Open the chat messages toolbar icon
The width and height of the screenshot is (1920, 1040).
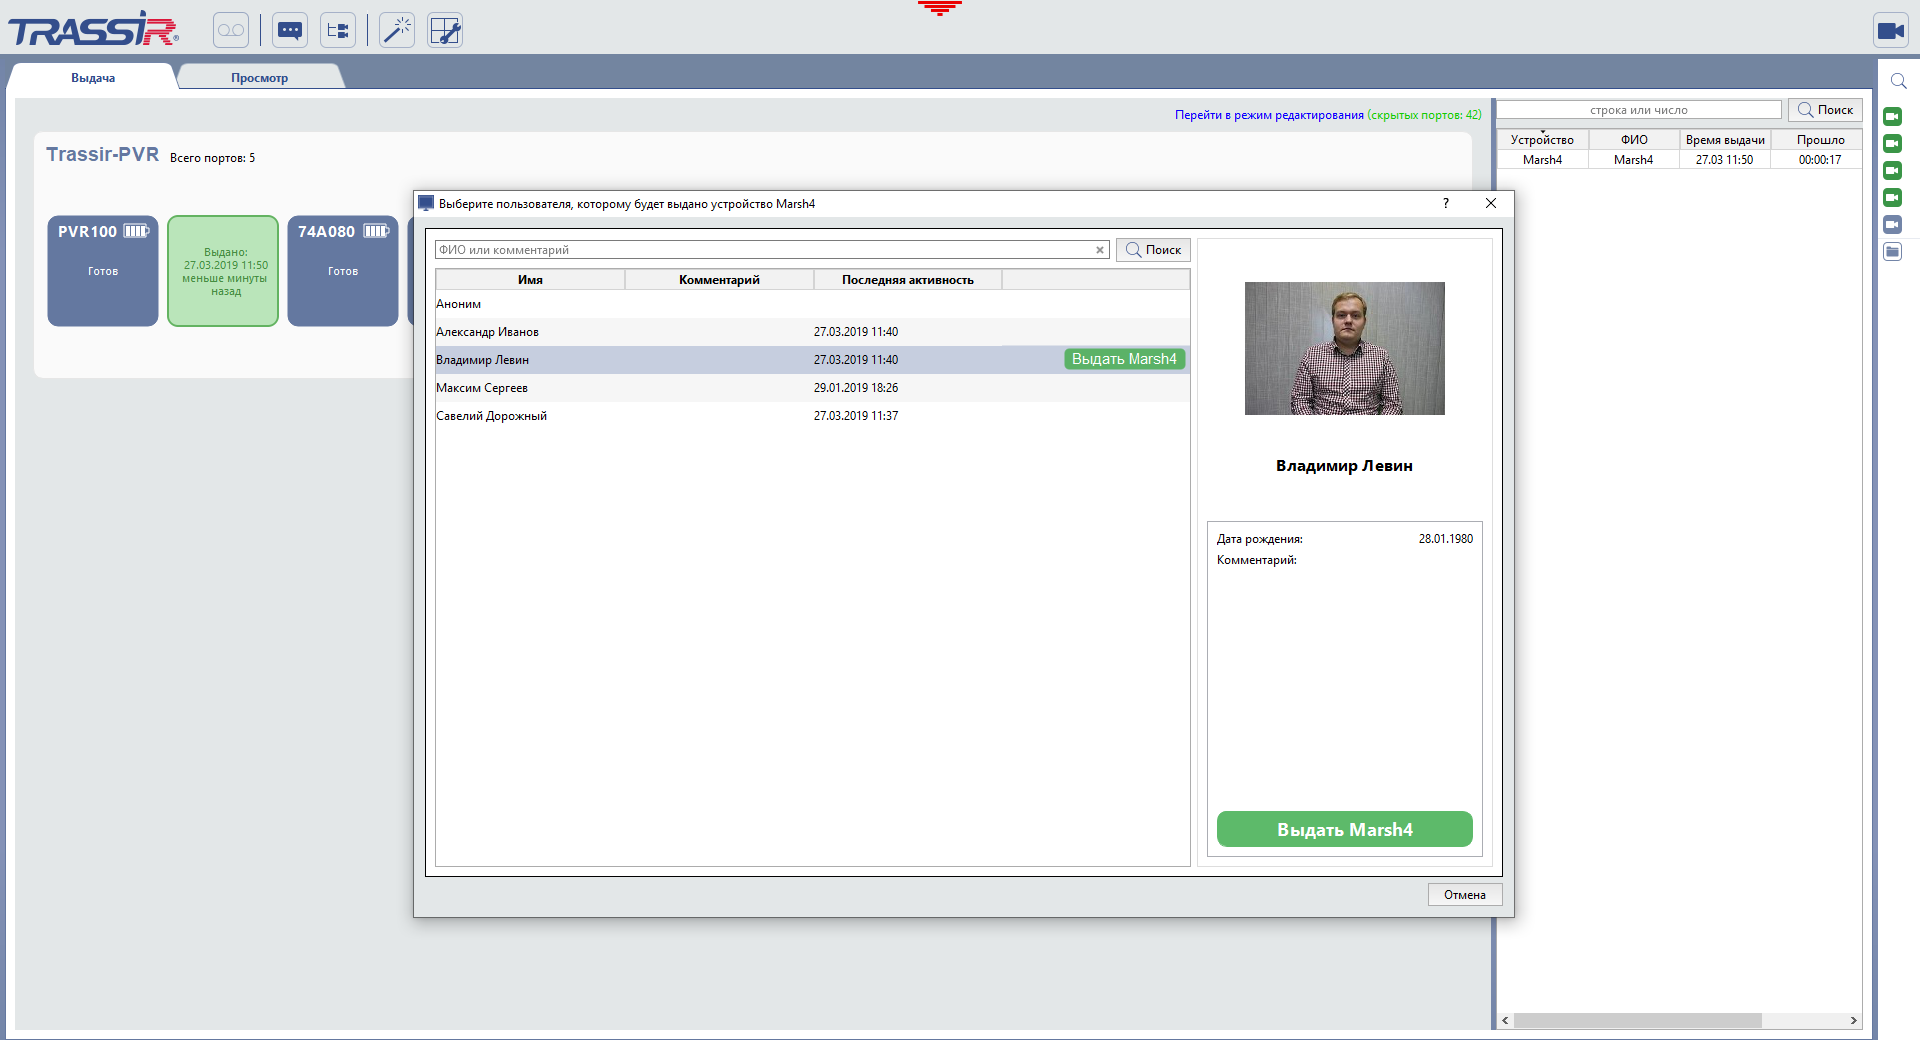pos(290,30)
